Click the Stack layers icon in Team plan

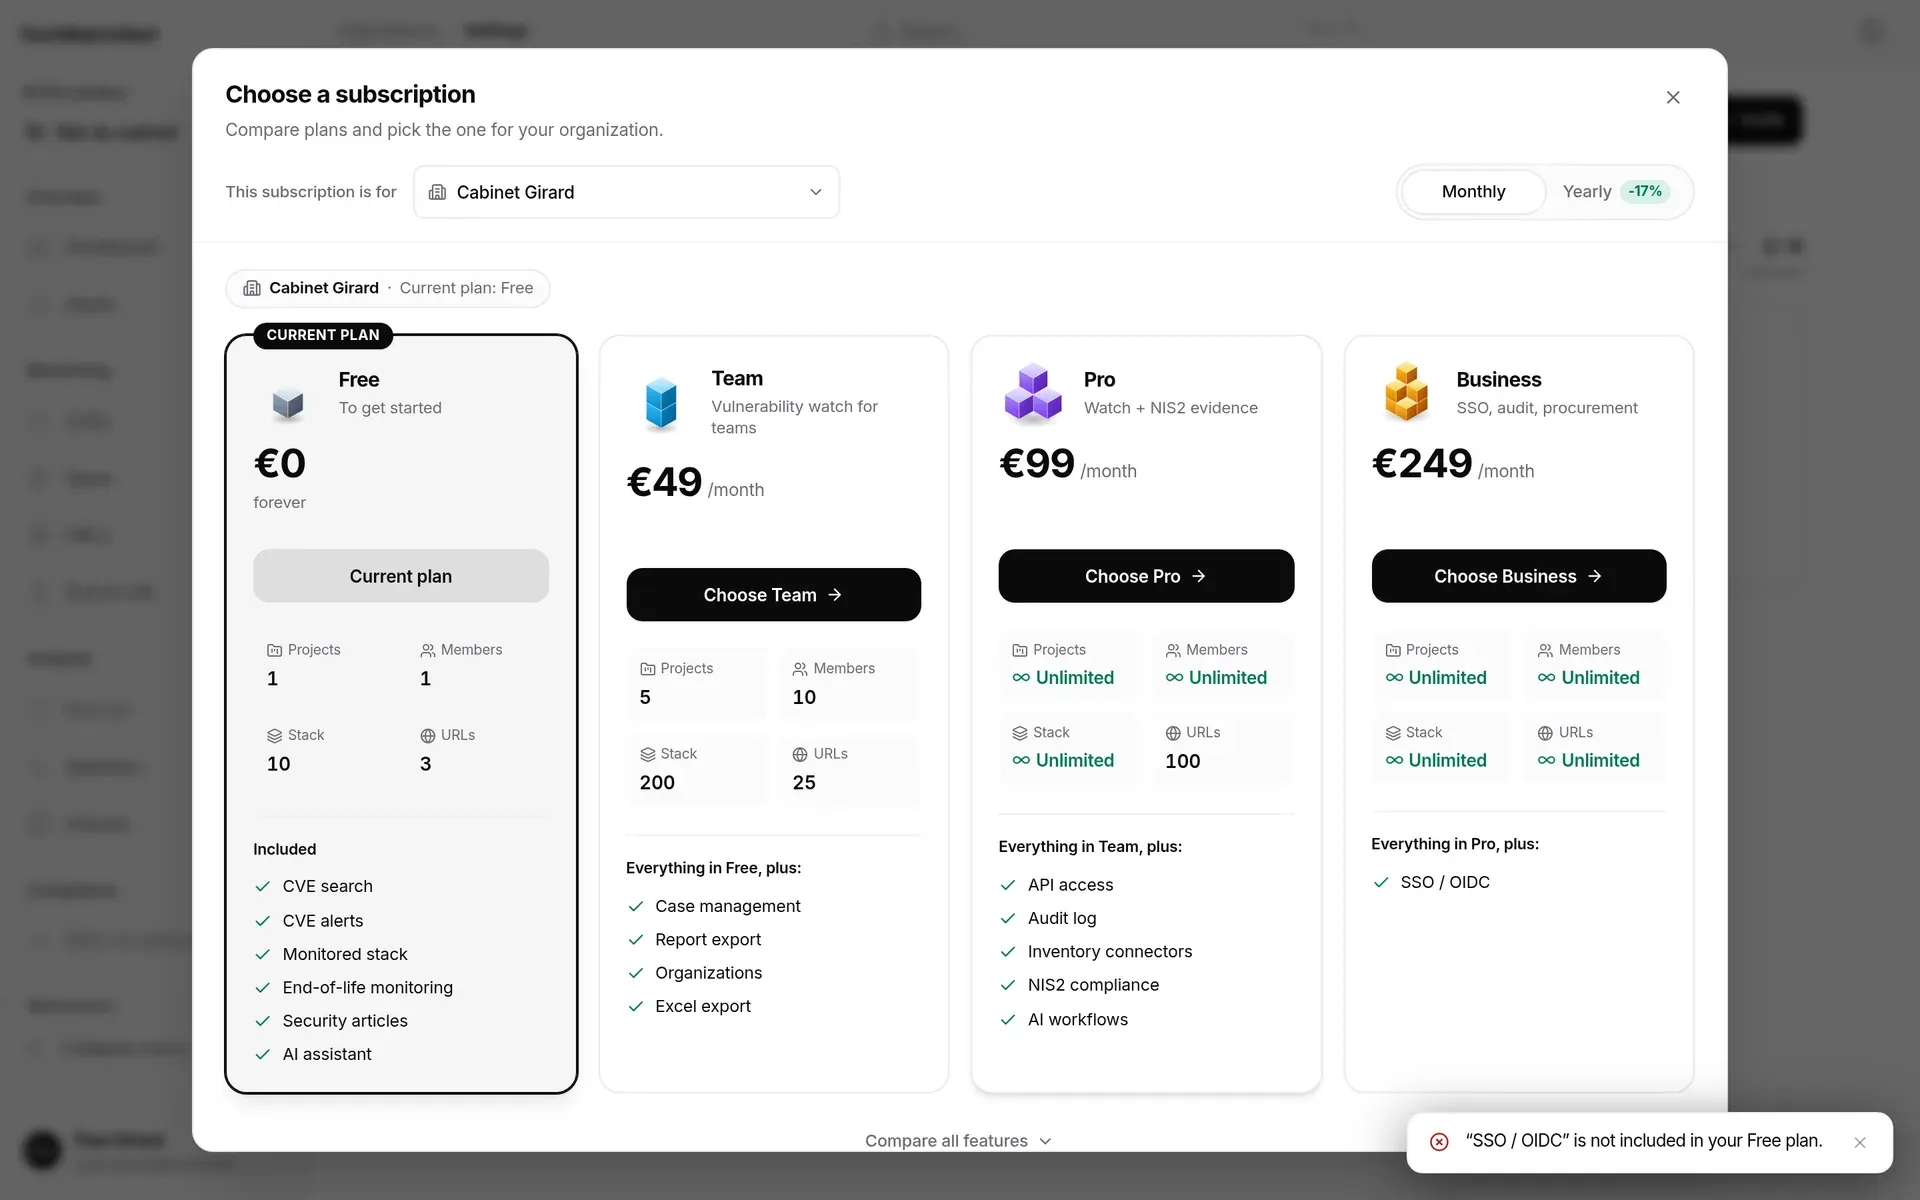pos(647,754)
